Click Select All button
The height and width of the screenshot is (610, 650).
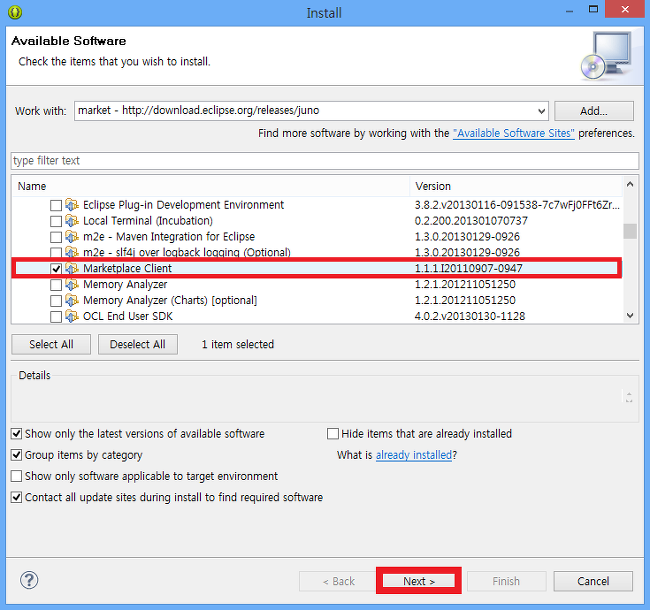pos(51,344)
